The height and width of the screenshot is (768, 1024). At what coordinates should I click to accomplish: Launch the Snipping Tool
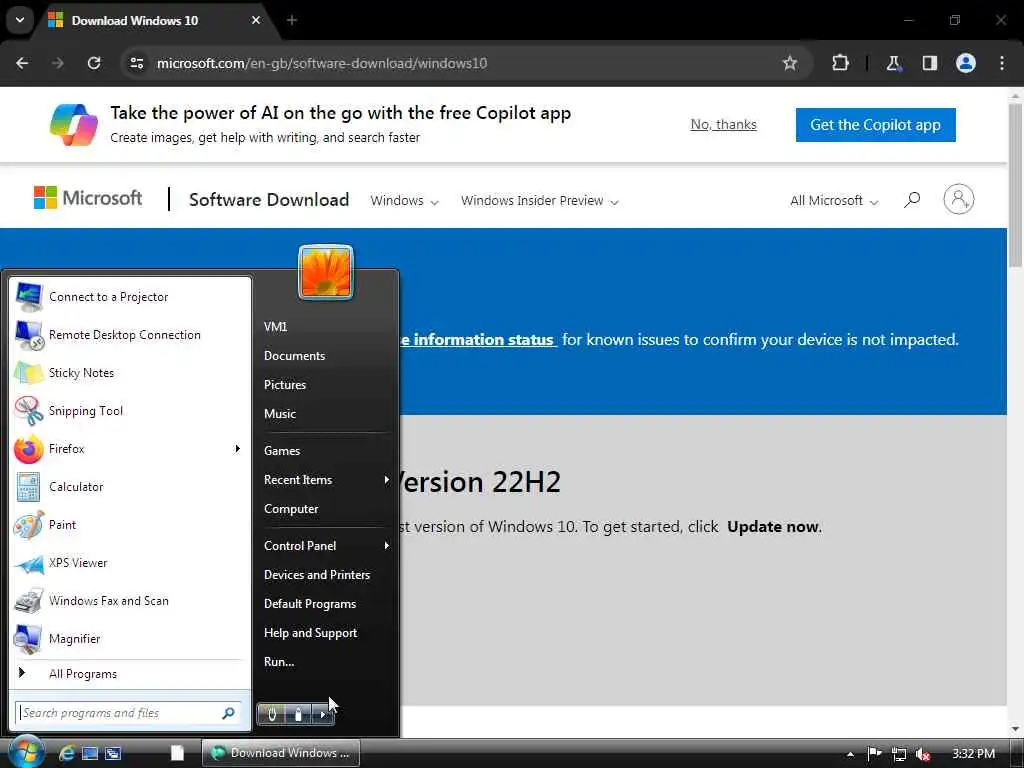pyautogui.click(x=129, y=411)
